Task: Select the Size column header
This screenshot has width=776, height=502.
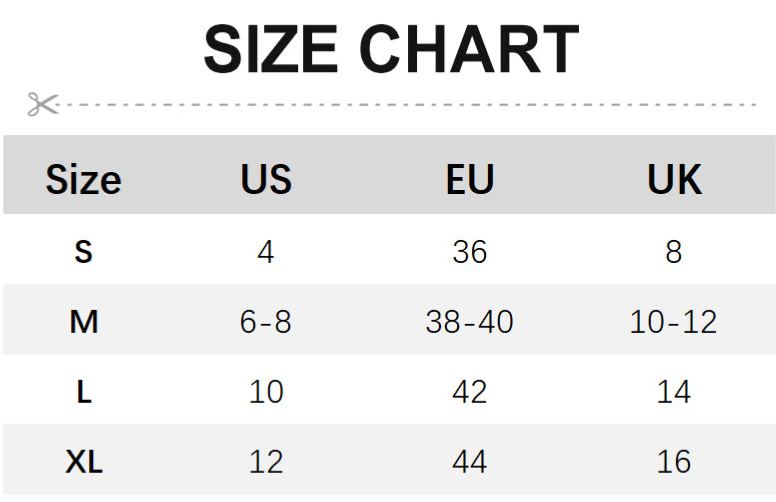Action: [83, 180]
